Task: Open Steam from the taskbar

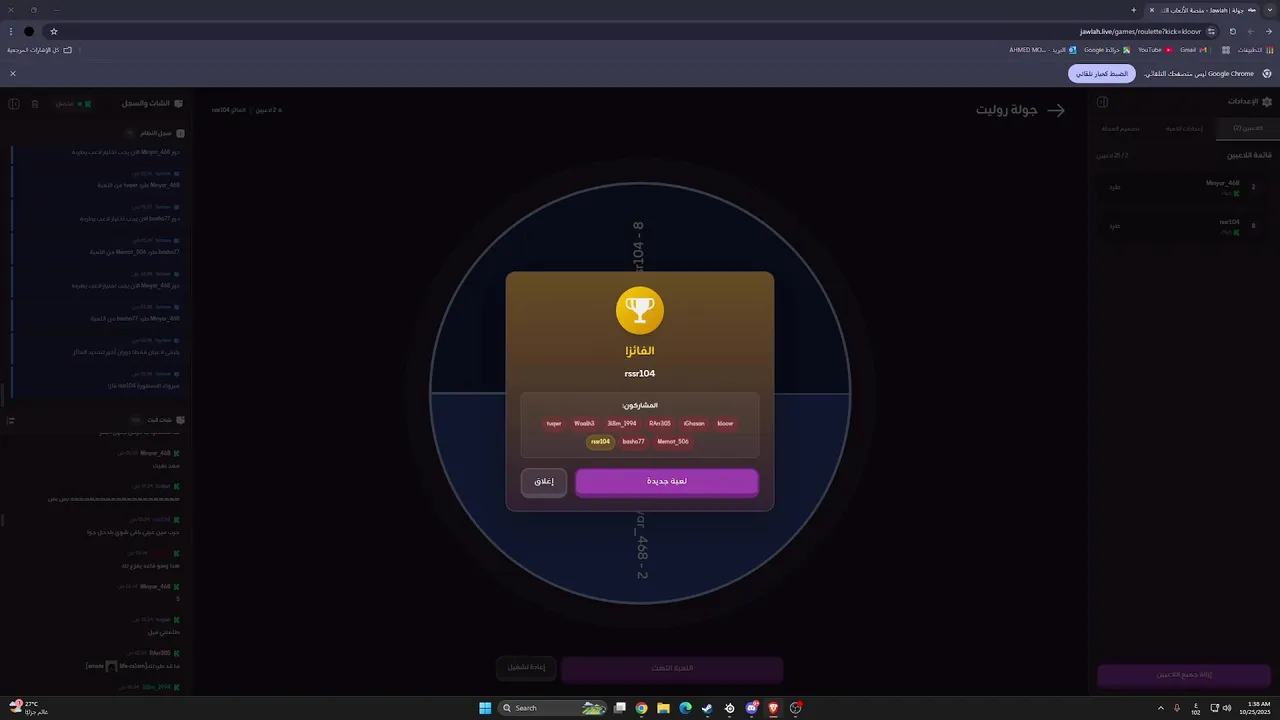Action: 707,708
